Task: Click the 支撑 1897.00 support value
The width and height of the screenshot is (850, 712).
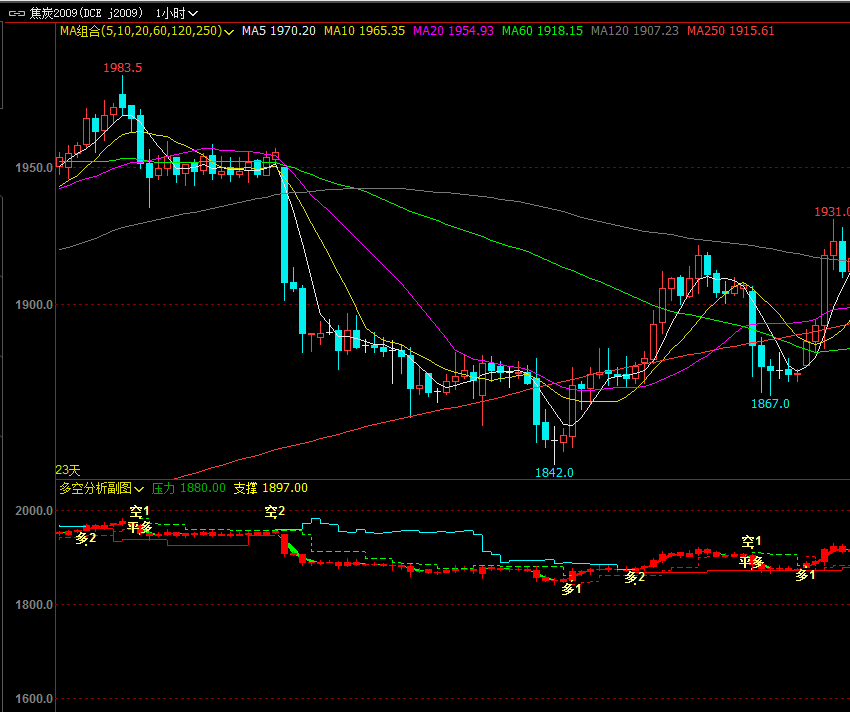Action: coord(271,488)
